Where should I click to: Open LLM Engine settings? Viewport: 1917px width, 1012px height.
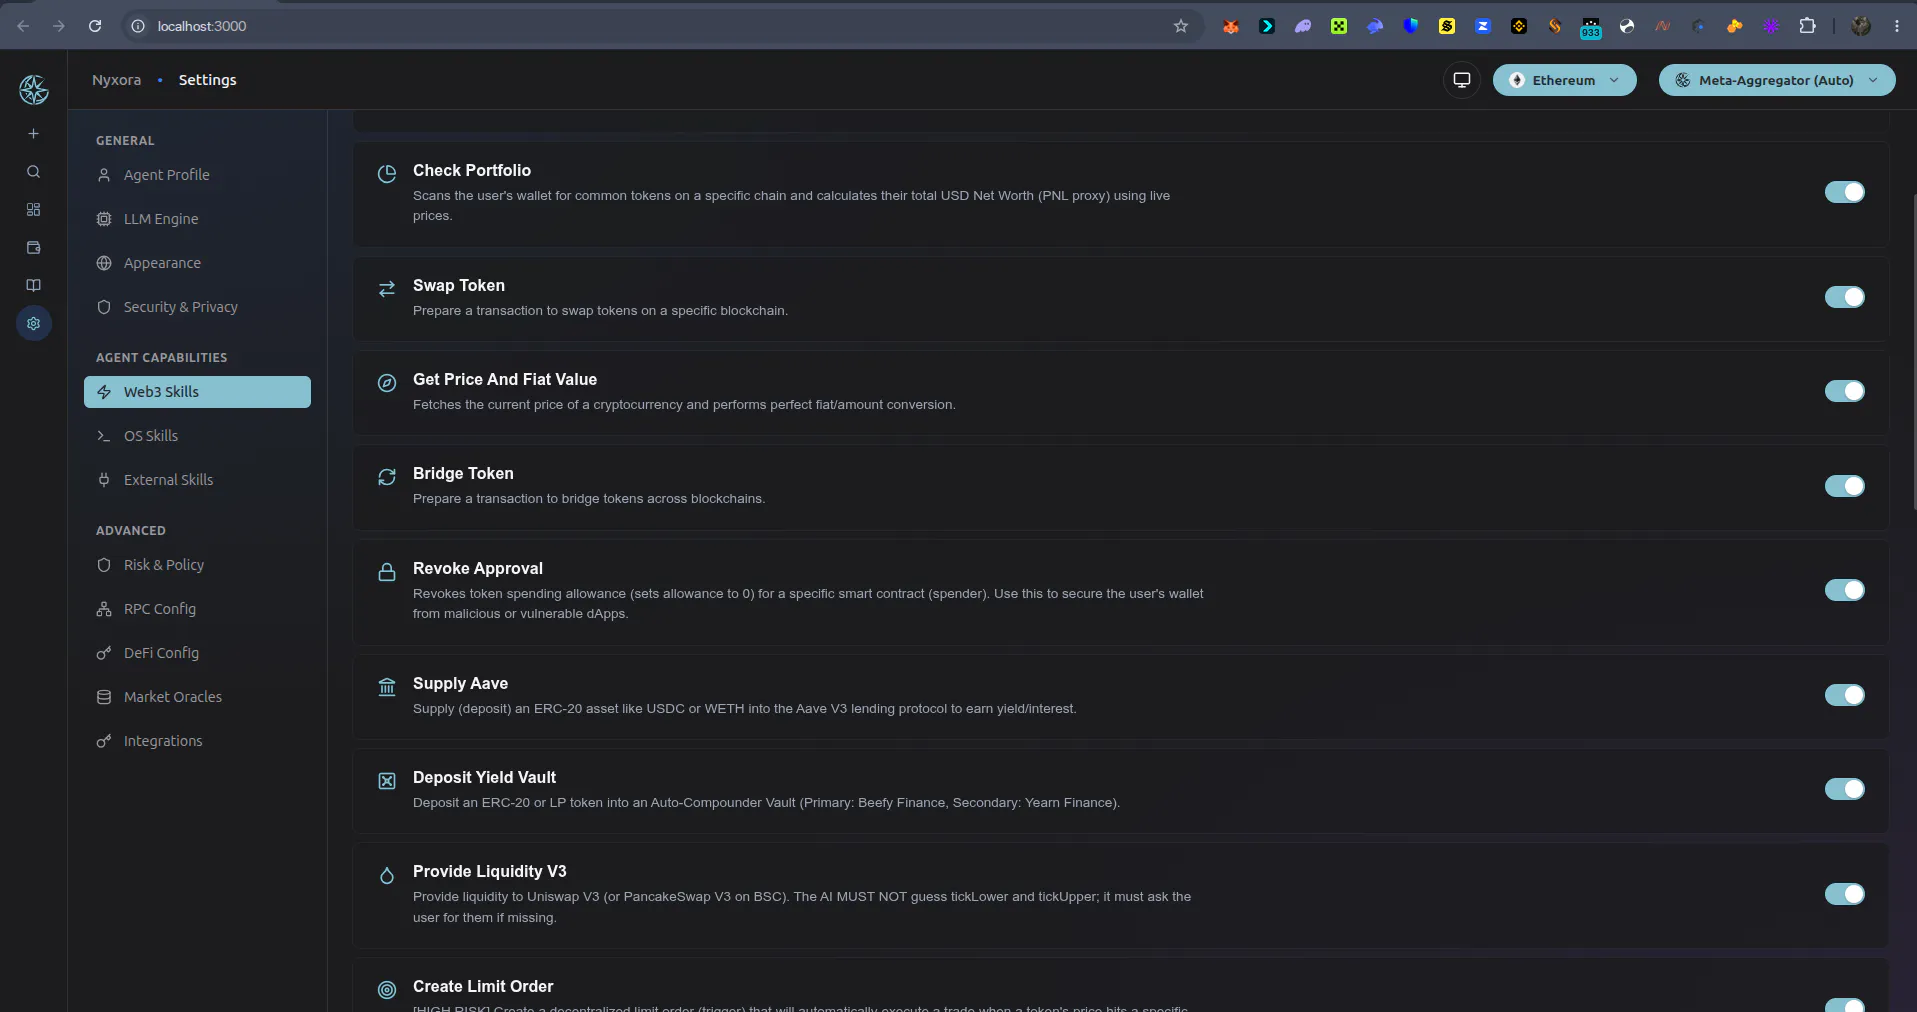pyautogui.click(x=197, y=219)
